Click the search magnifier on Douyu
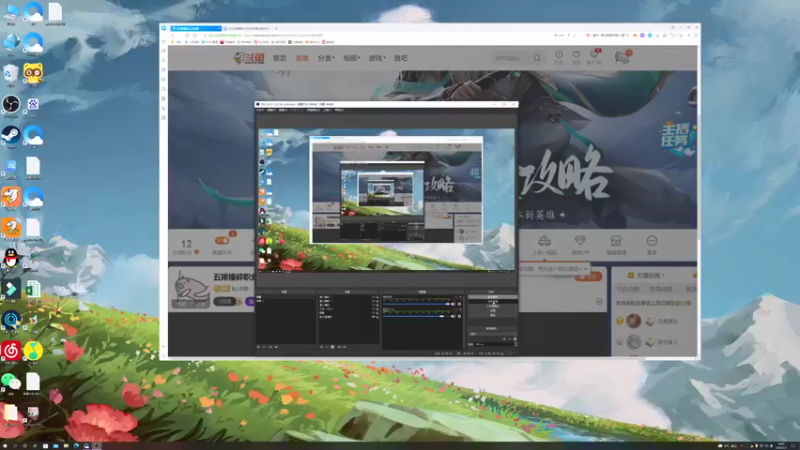Viewport: 800px width, 450px height. click(537, 58)
